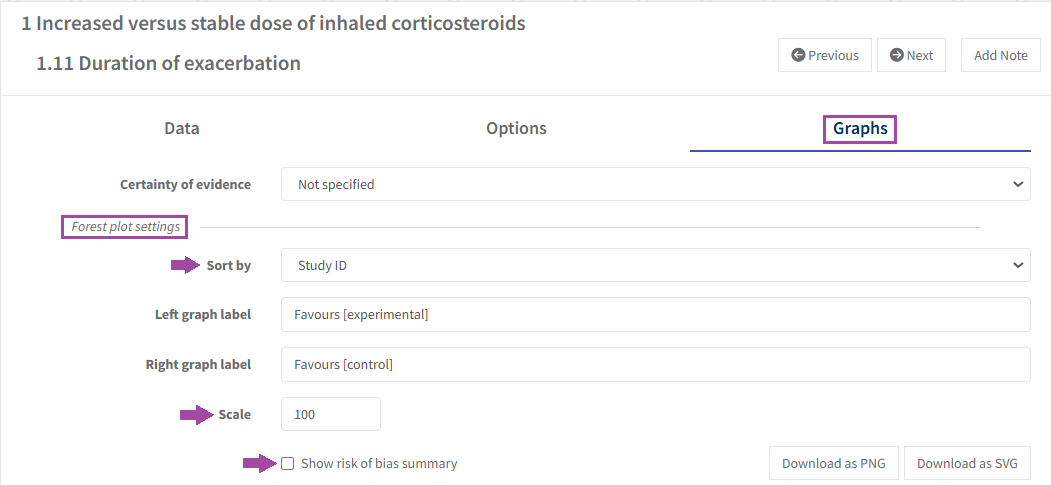
Task: Click the 1.11 Duration of exacerbation heading
Action: pos(168,63)
